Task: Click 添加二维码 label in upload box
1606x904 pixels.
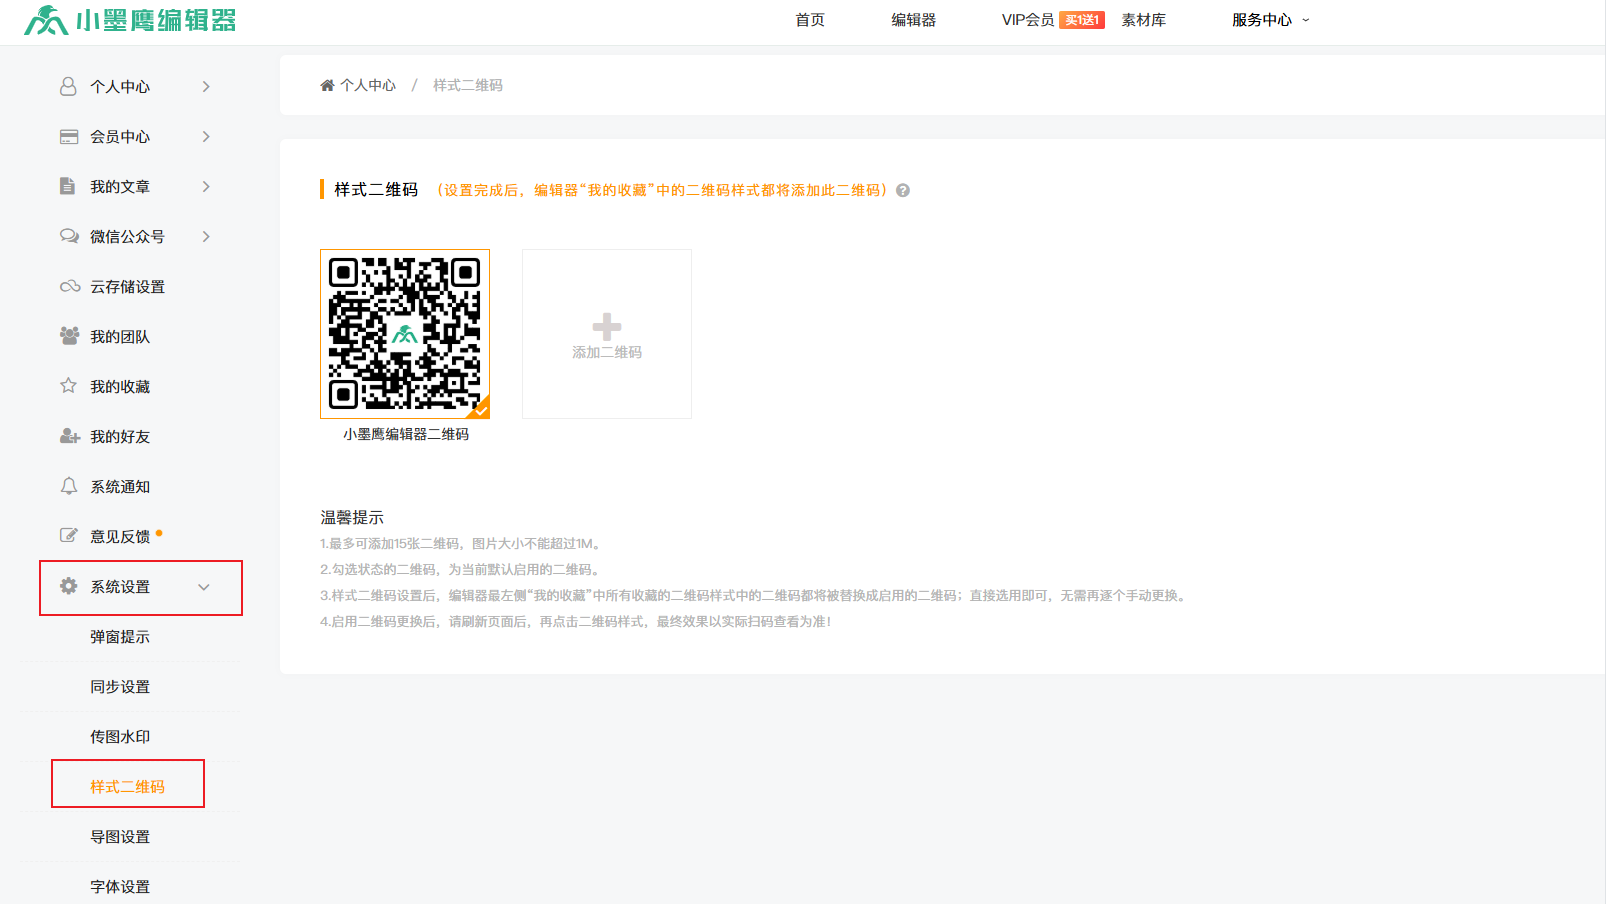Action: [607, 352]
